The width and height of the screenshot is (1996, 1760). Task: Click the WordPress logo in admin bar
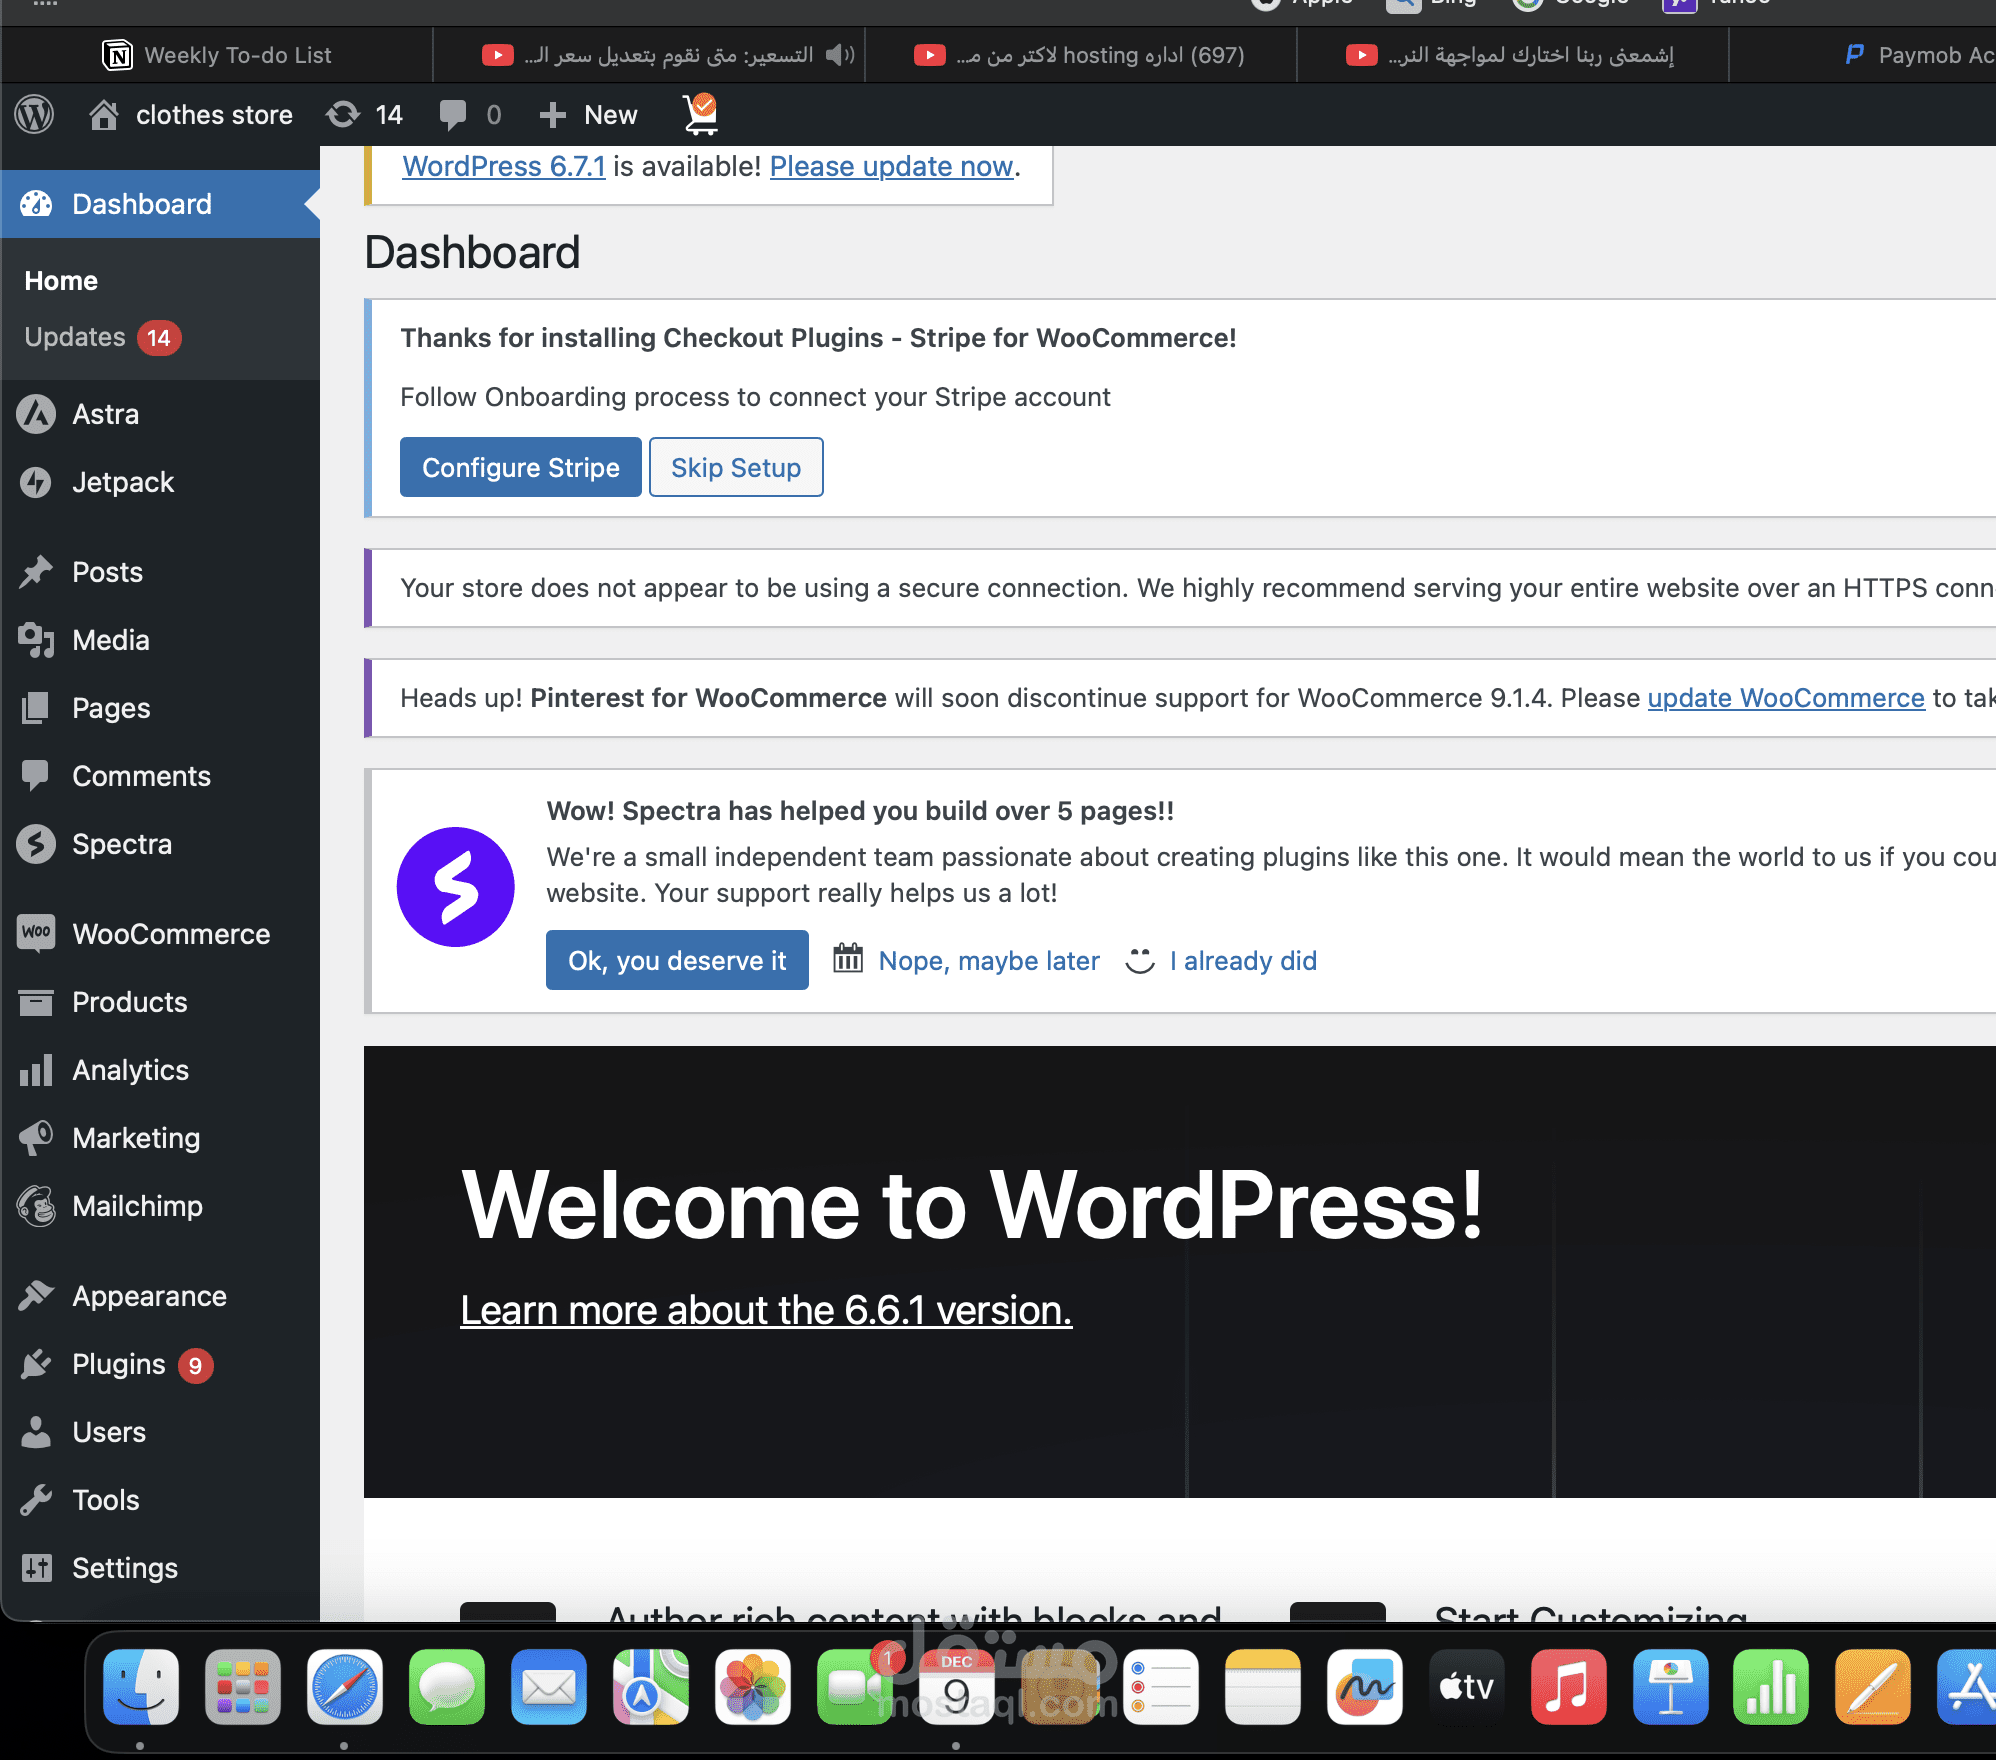pyautogui.click(x=34, y=115)
